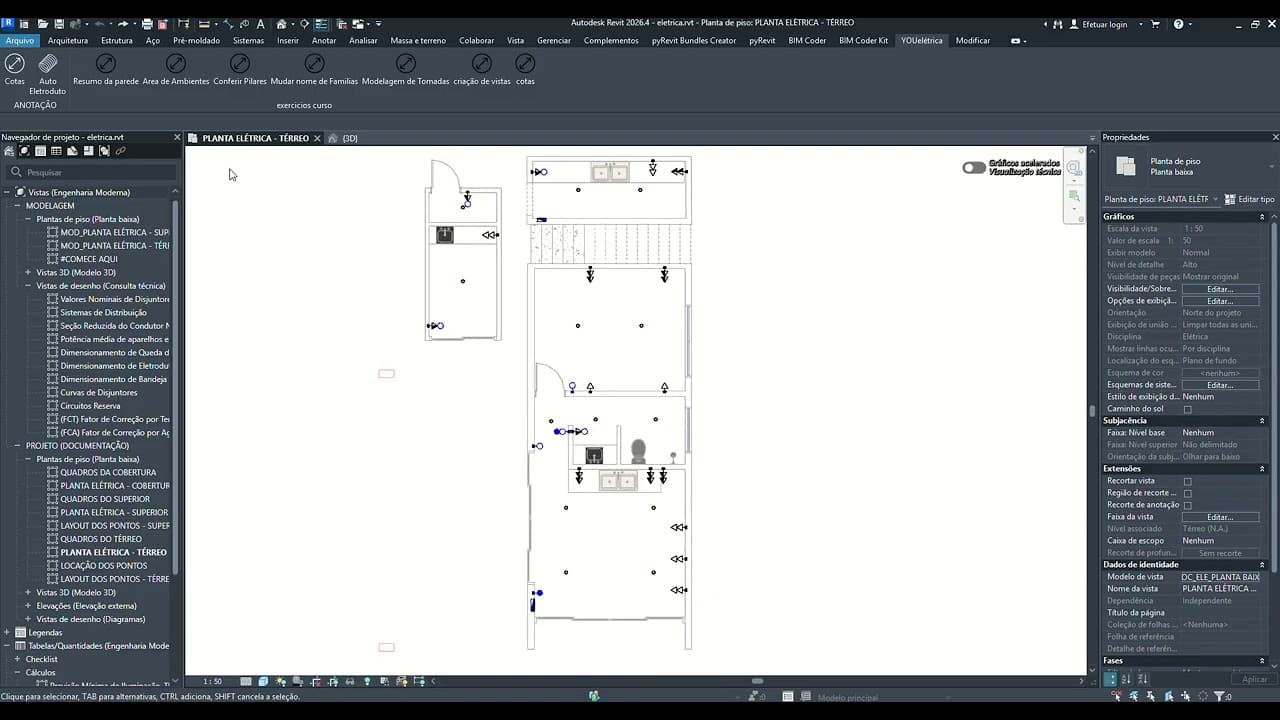Open the Planta de piso type selector dropdown
1280x720 pixels.
[1162, 199]
